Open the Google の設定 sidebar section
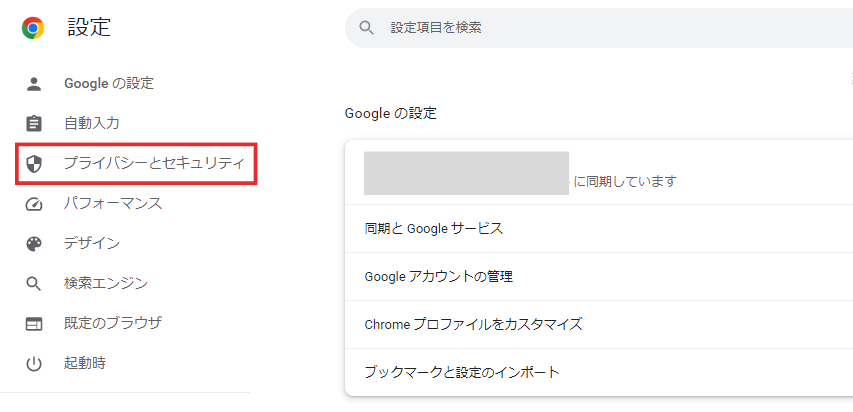The image size is (853, 412). (109, 83)
